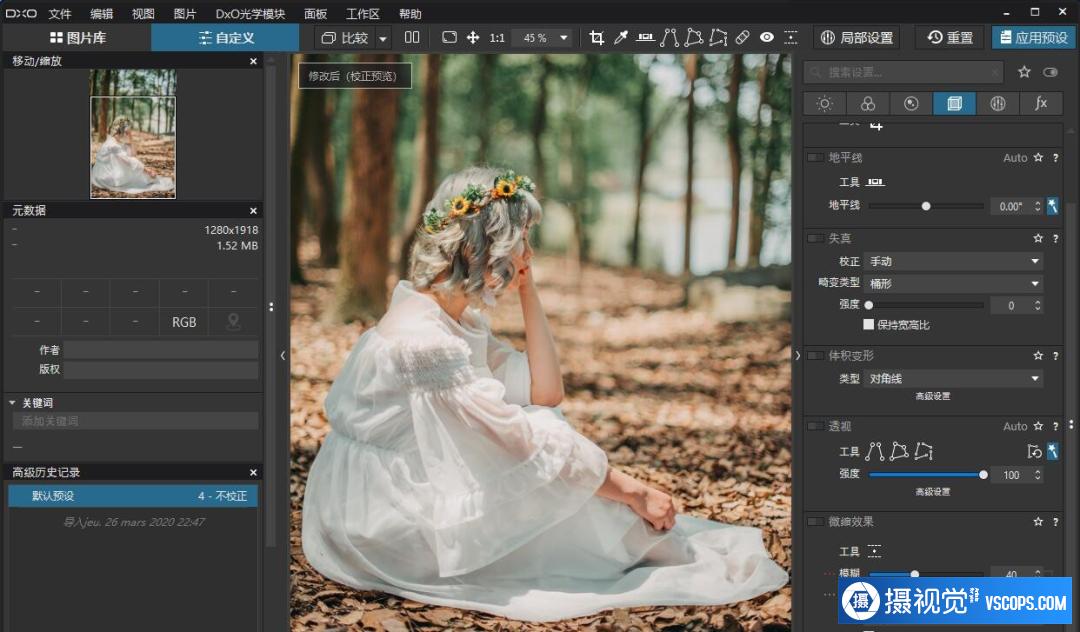Image resolution: width=1080 pixels, height=632 pixels.
Task: Click the miniature tool in the 微缩效果 panel
Action: pyautogui.click(x=874, y=551)
